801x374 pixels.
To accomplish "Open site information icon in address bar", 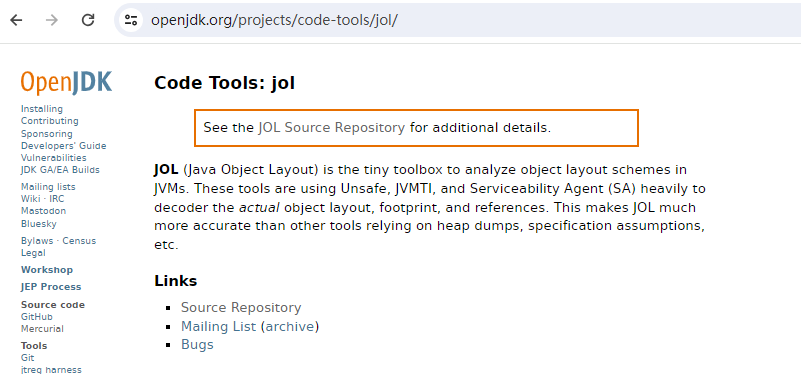I will point(131,20).
